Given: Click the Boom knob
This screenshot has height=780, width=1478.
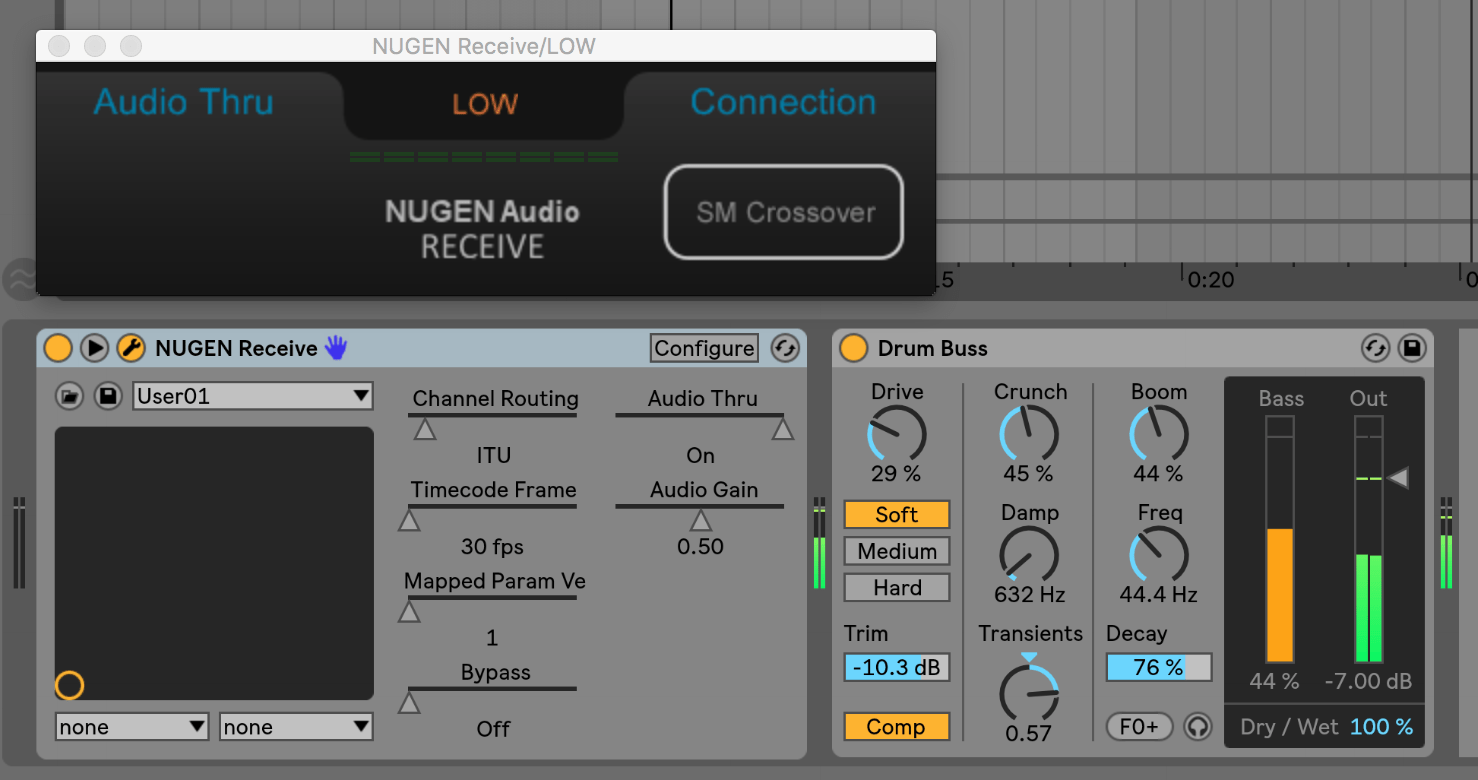Looking at the screenshot, I should [1159, 434].
